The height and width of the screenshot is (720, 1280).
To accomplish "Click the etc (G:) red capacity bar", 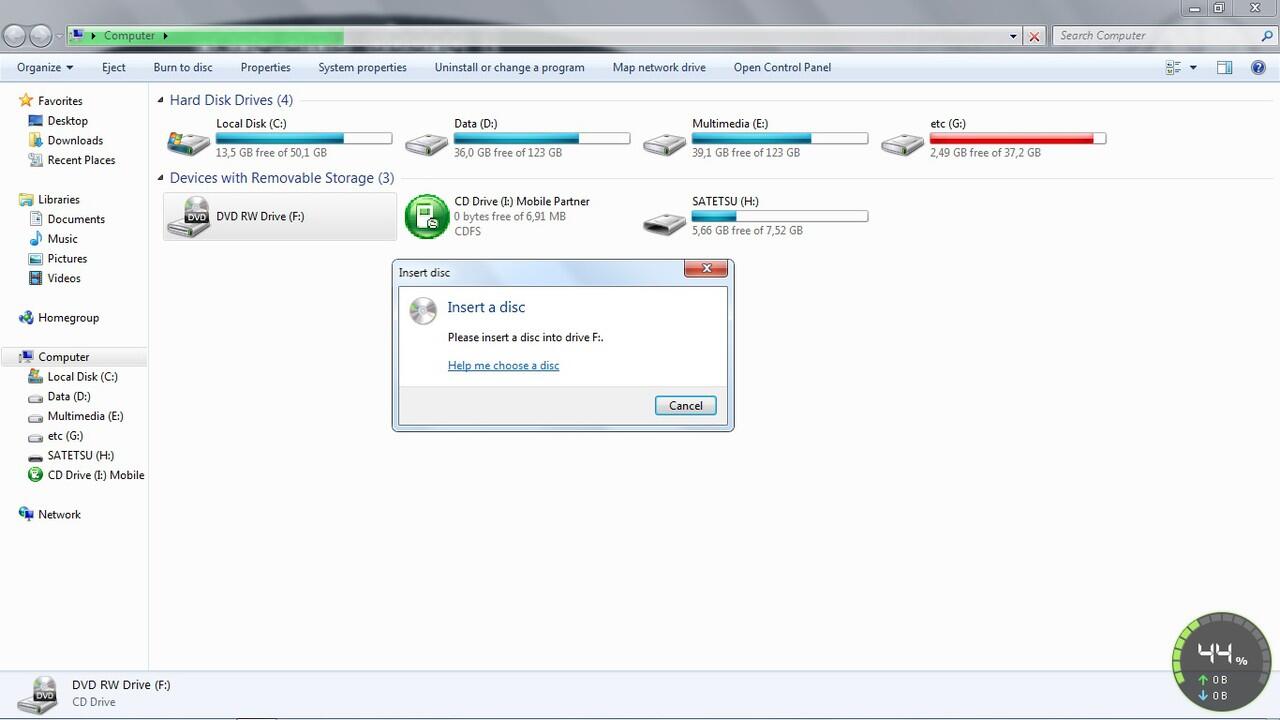I will coord(1018,139).
